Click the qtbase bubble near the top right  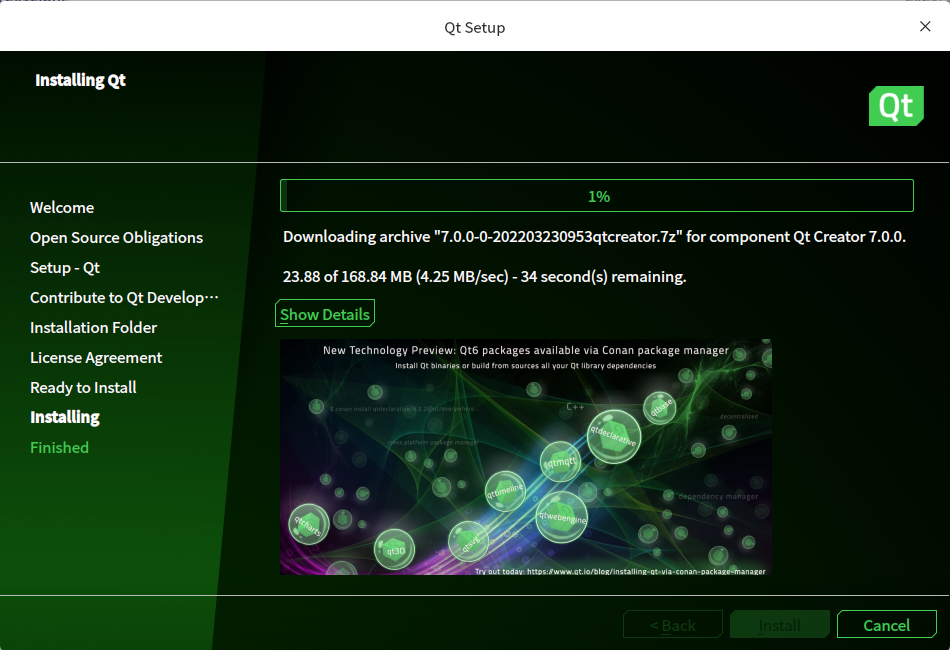coord(660,408)
